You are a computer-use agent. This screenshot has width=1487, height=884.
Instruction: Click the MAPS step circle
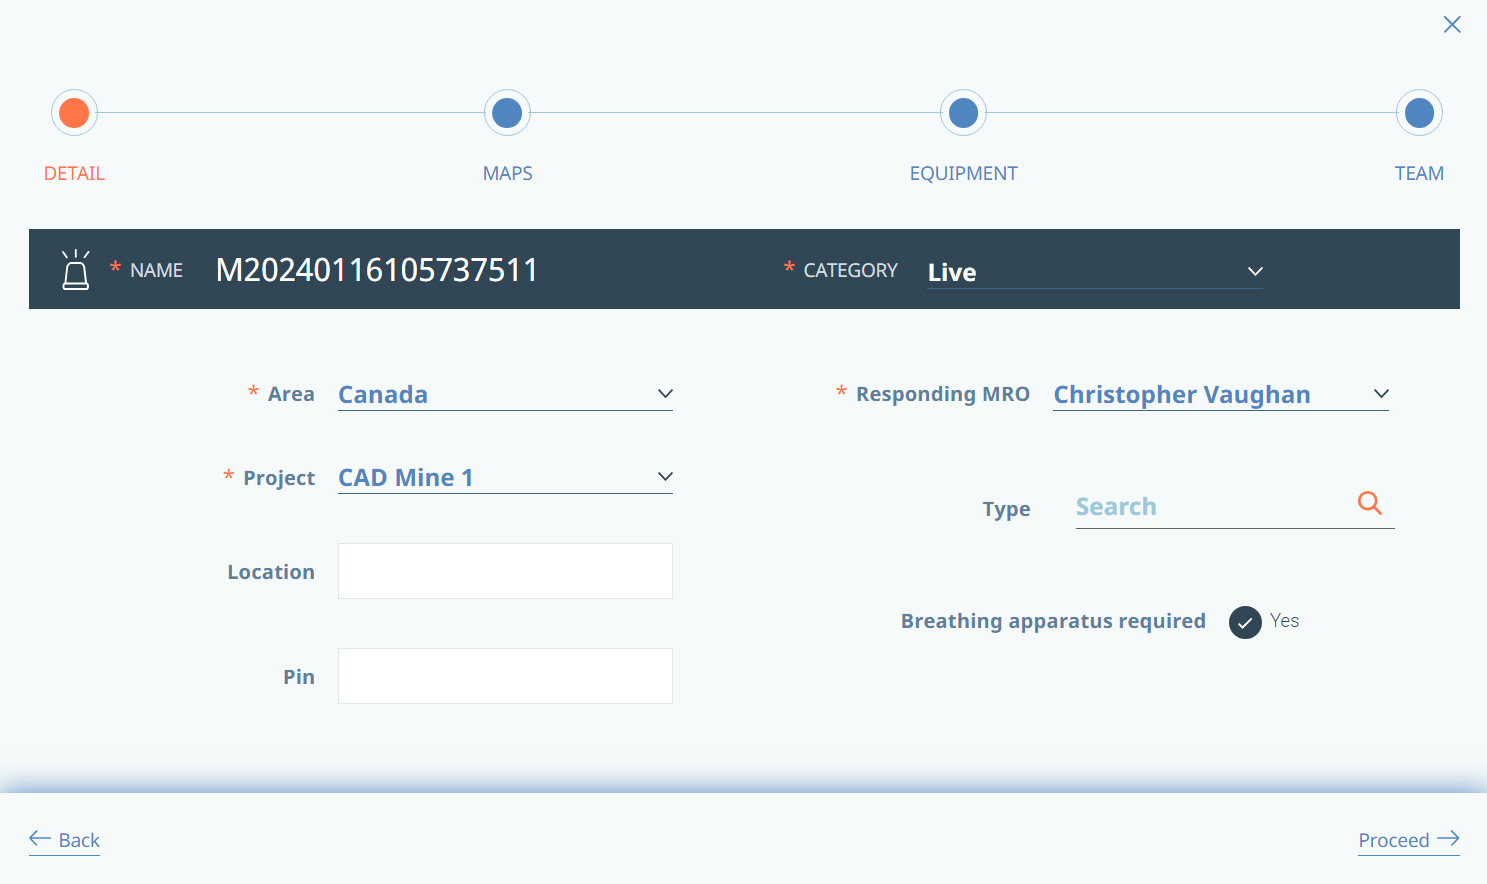(507, 113)
